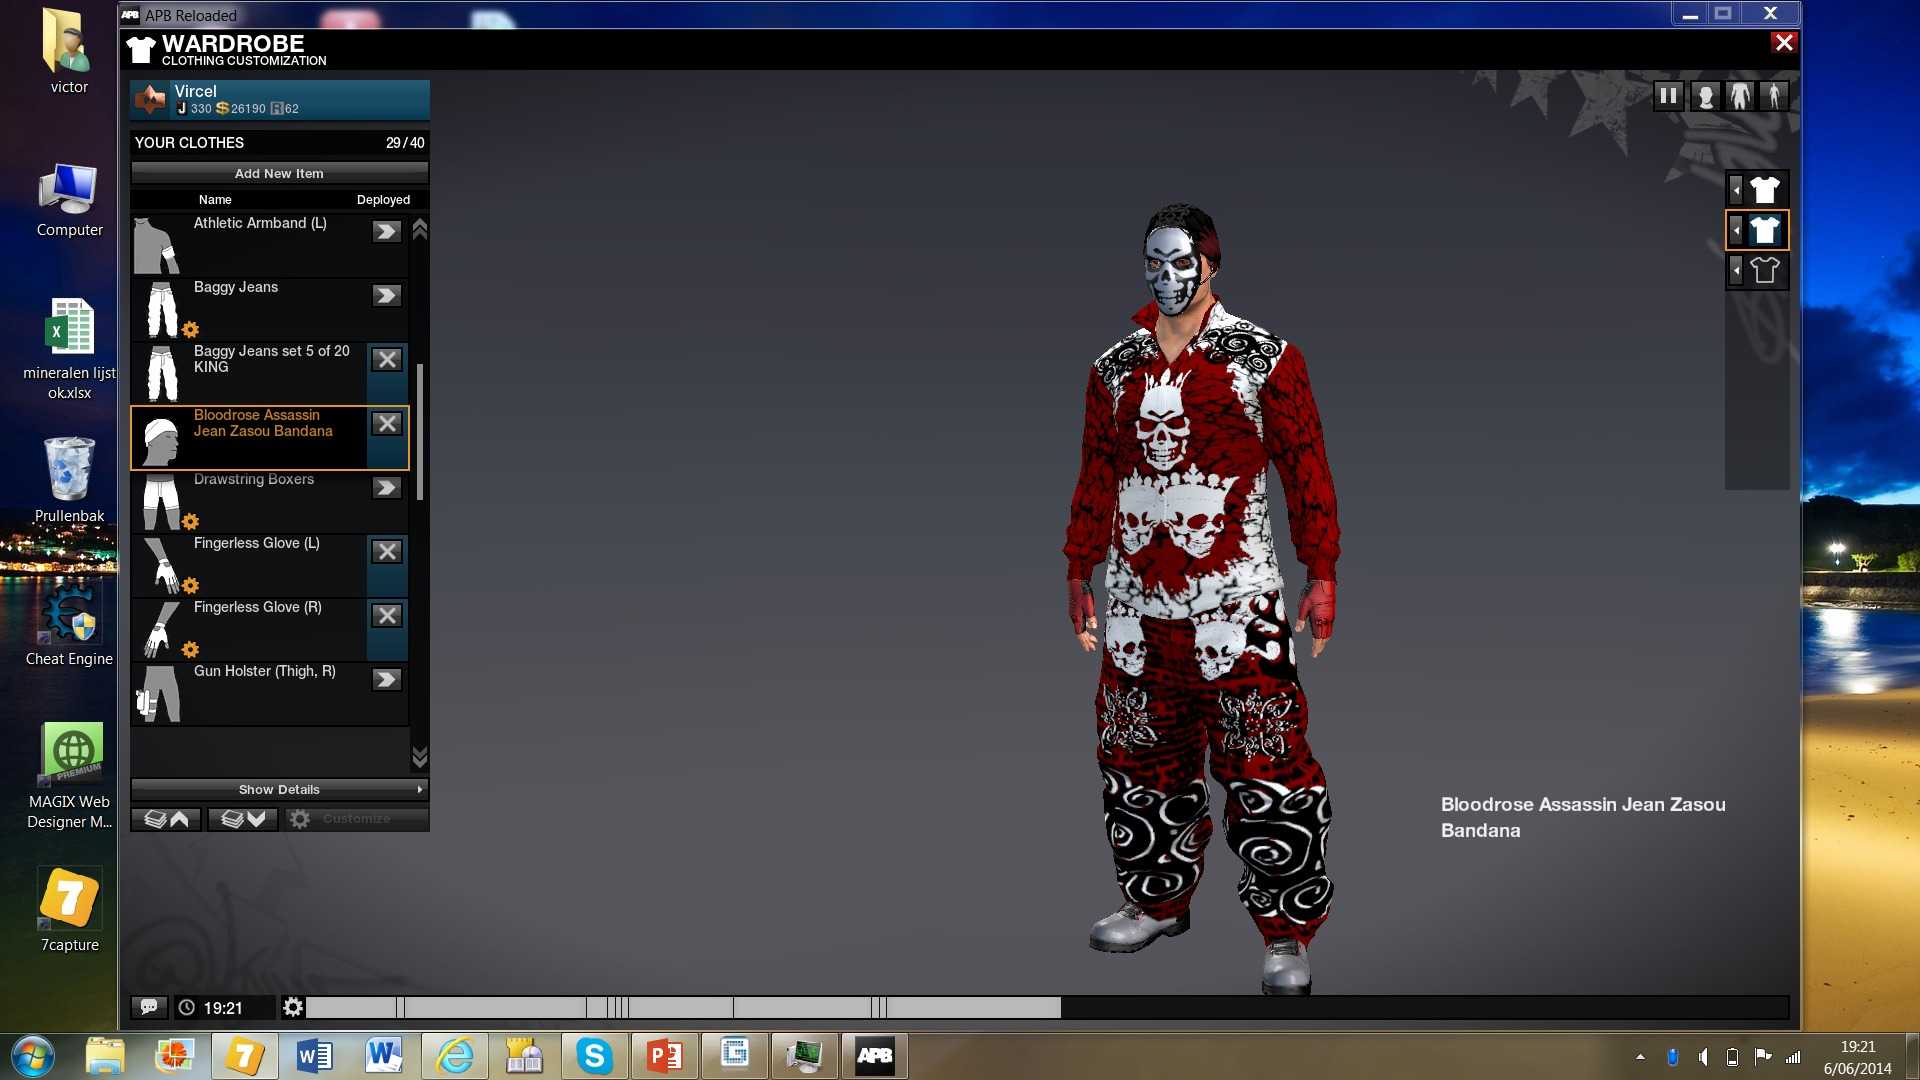Click the greyed Customize button

356,819
